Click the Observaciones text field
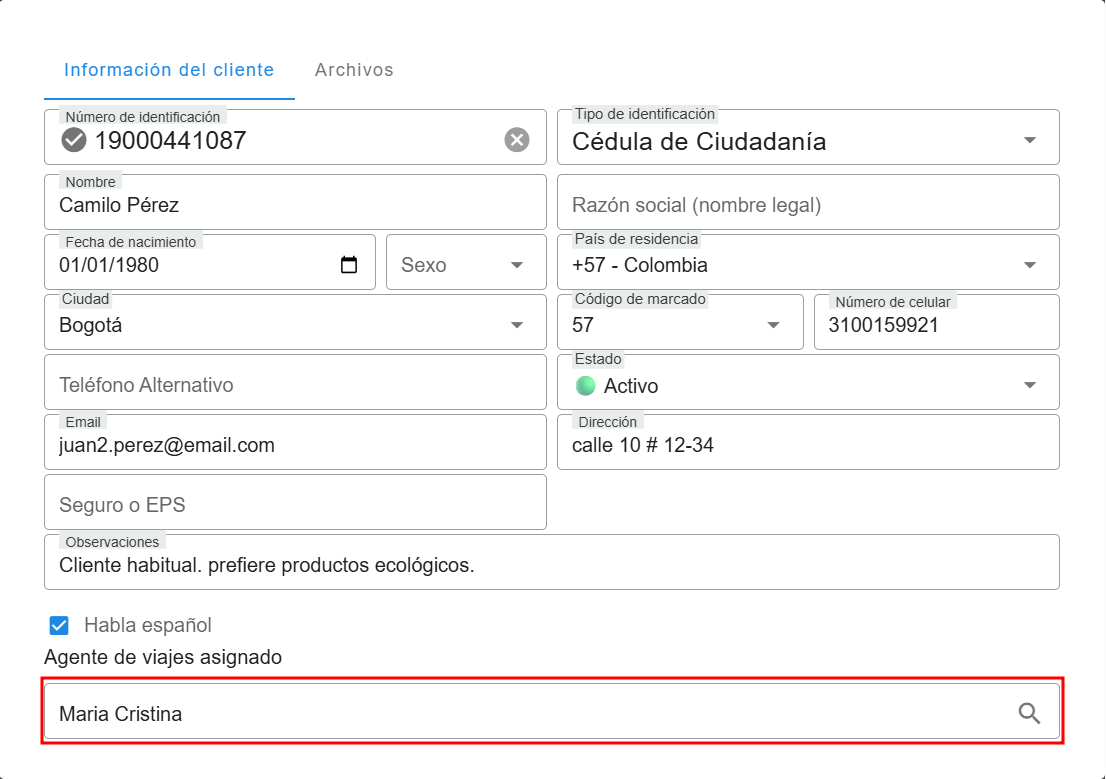Viewport: 1106px width, 779px height. coord(550,566)
